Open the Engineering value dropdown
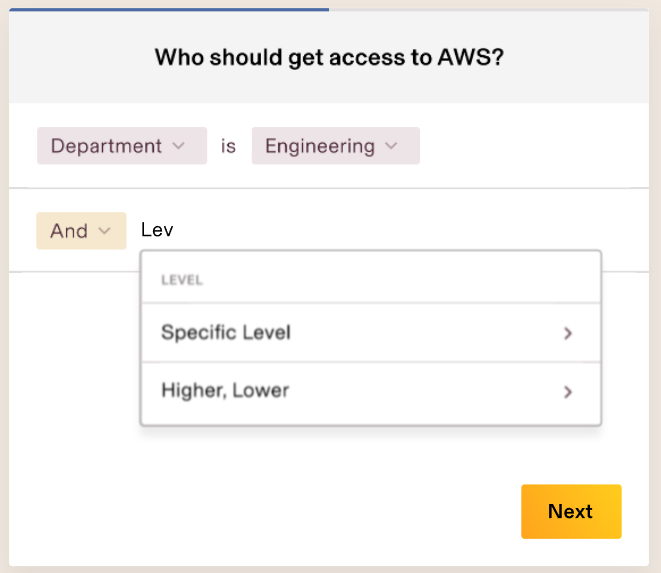The image size is (661, 573). [336, 146]
